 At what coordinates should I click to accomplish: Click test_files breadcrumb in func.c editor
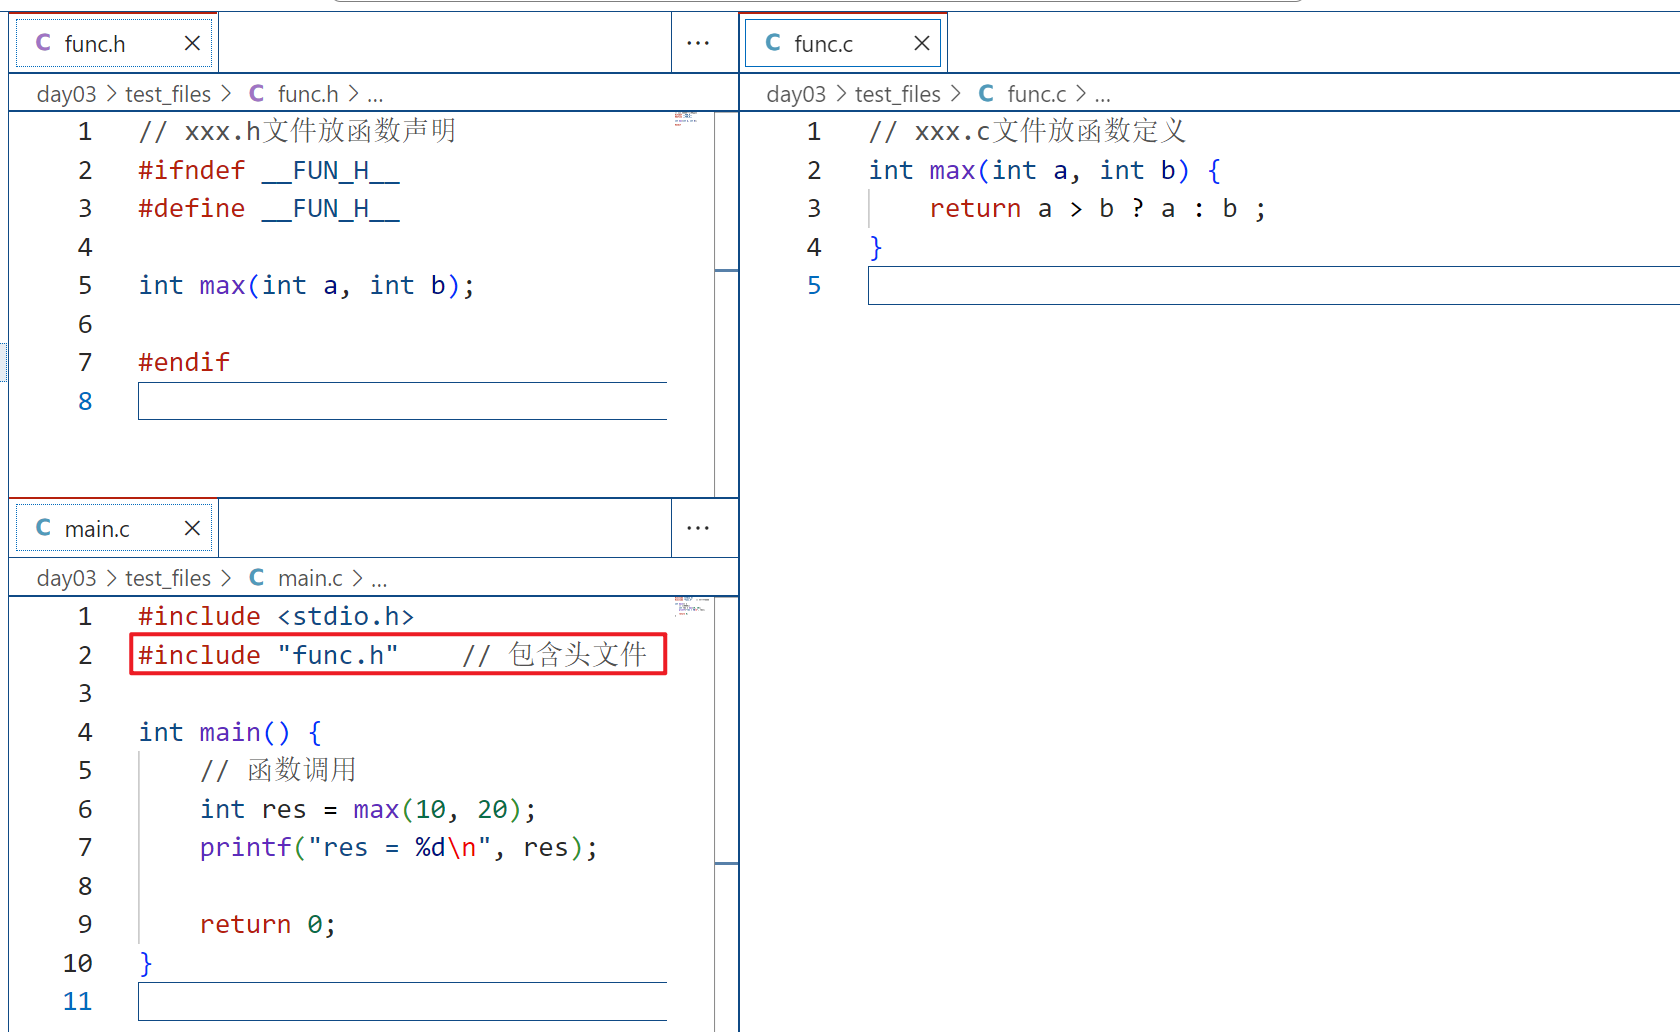[898, 94]
